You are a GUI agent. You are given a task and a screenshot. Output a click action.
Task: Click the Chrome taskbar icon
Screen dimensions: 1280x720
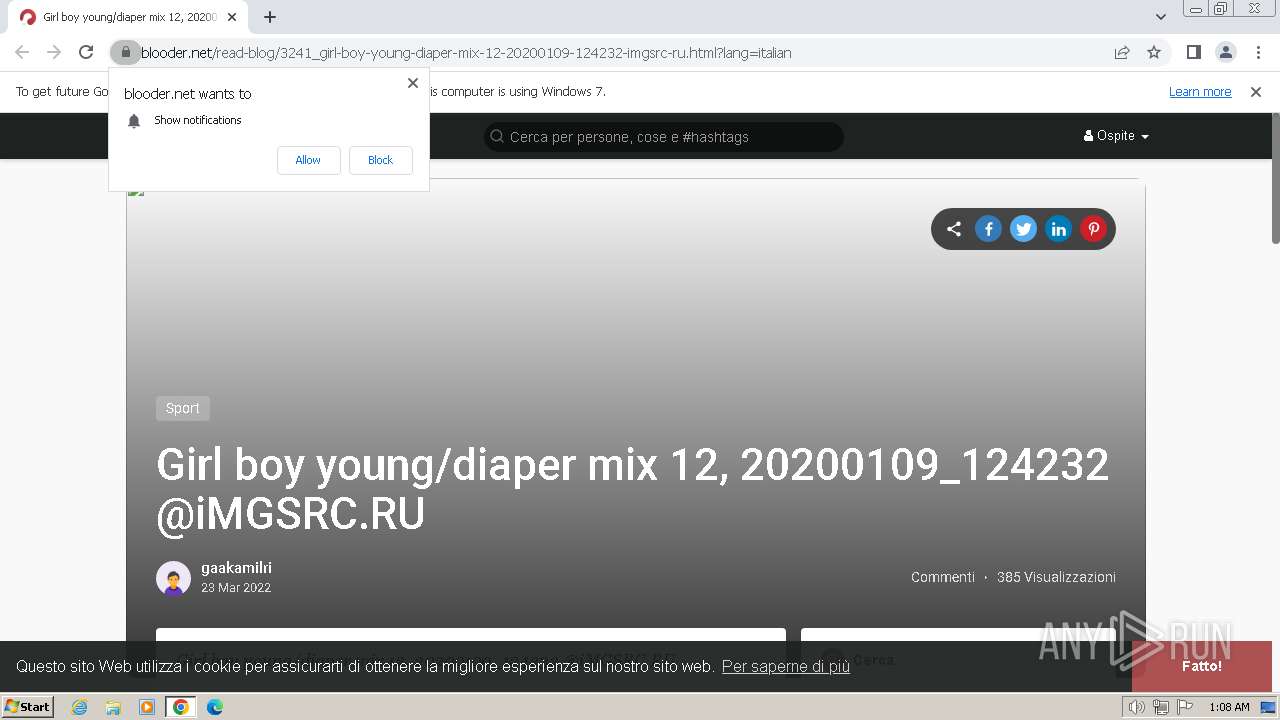click(181, 707)
